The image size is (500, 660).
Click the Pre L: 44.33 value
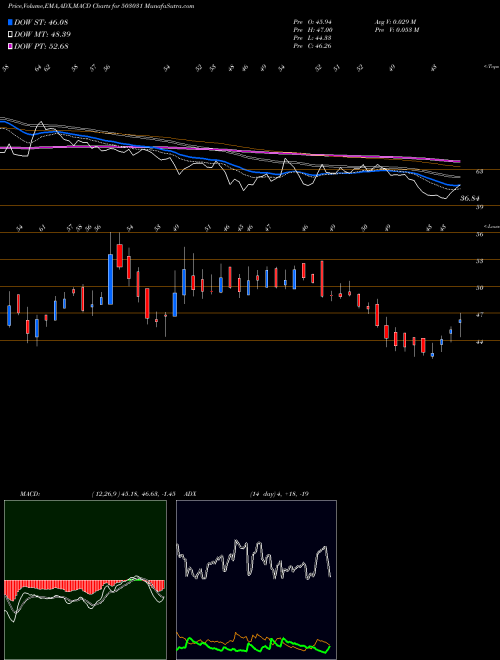313,38
